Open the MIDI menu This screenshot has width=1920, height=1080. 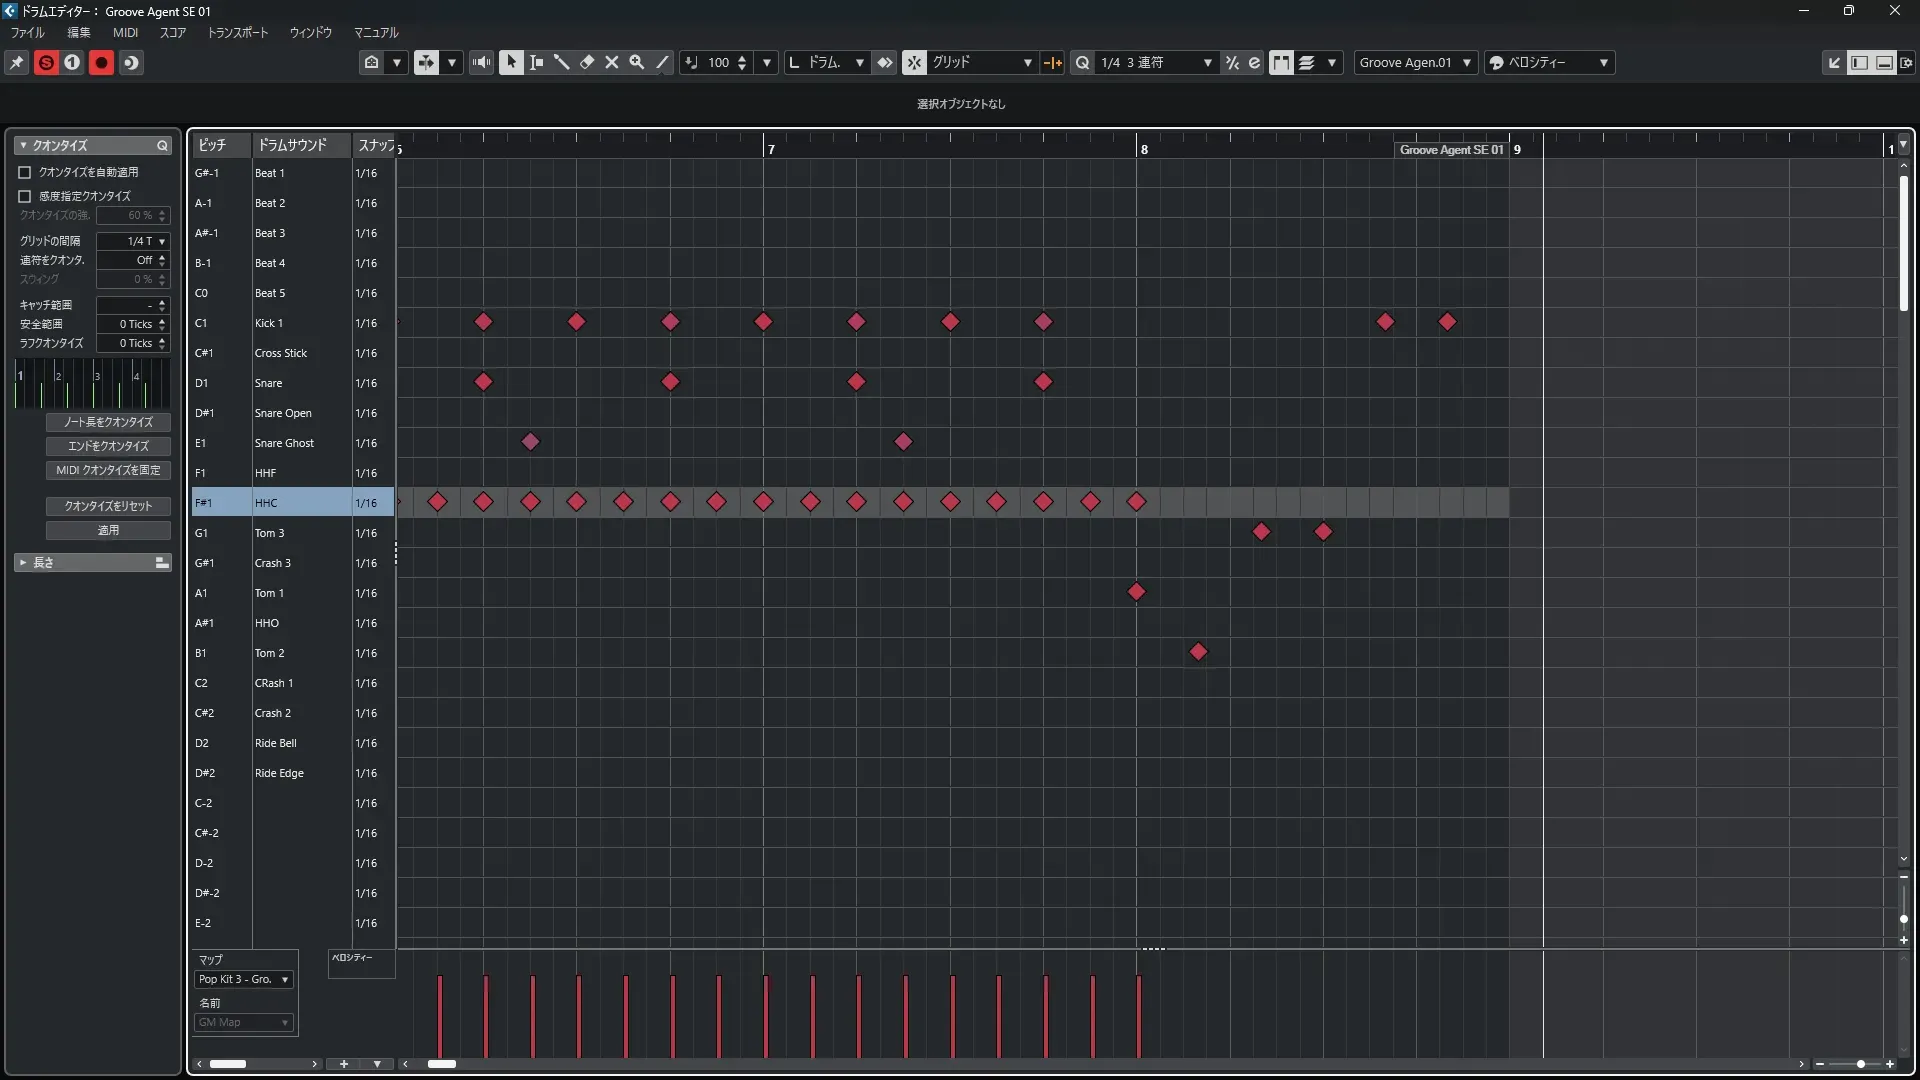[125, 32]
